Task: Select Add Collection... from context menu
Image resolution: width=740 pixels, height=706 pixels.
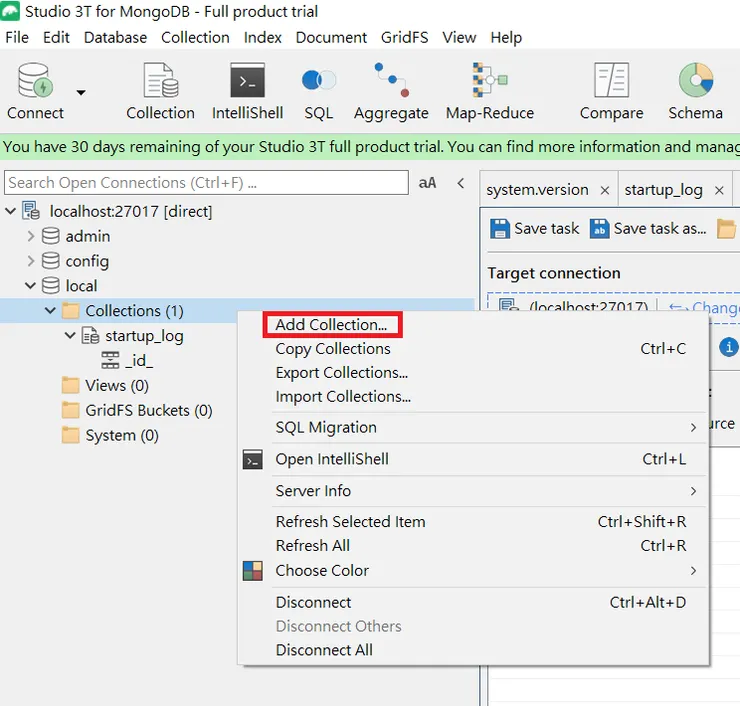Action: tap(331, 325)
